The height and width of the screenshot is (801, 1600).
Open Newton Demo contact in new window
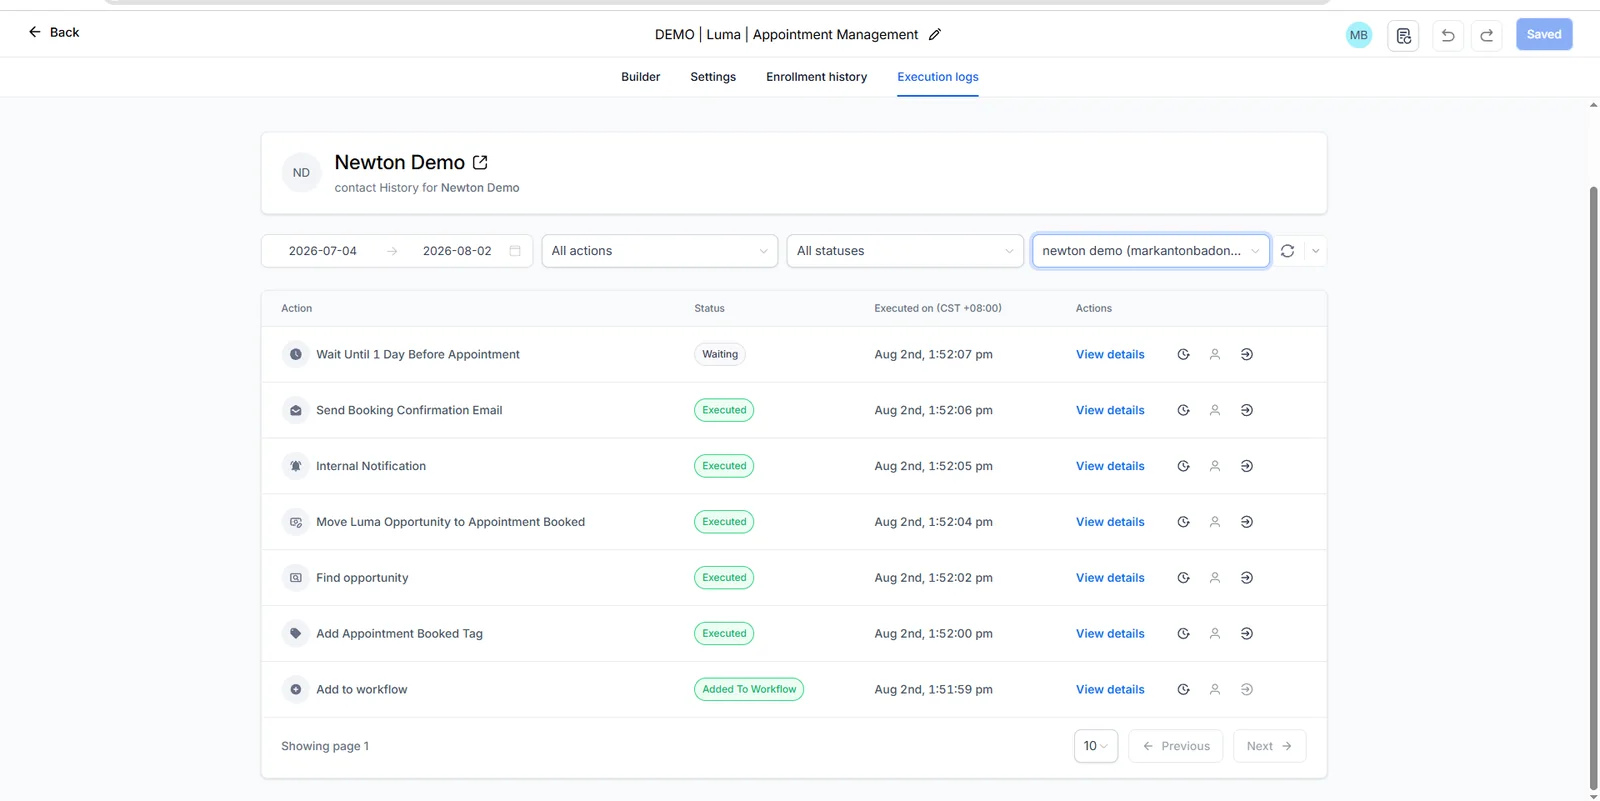(480, 162)
